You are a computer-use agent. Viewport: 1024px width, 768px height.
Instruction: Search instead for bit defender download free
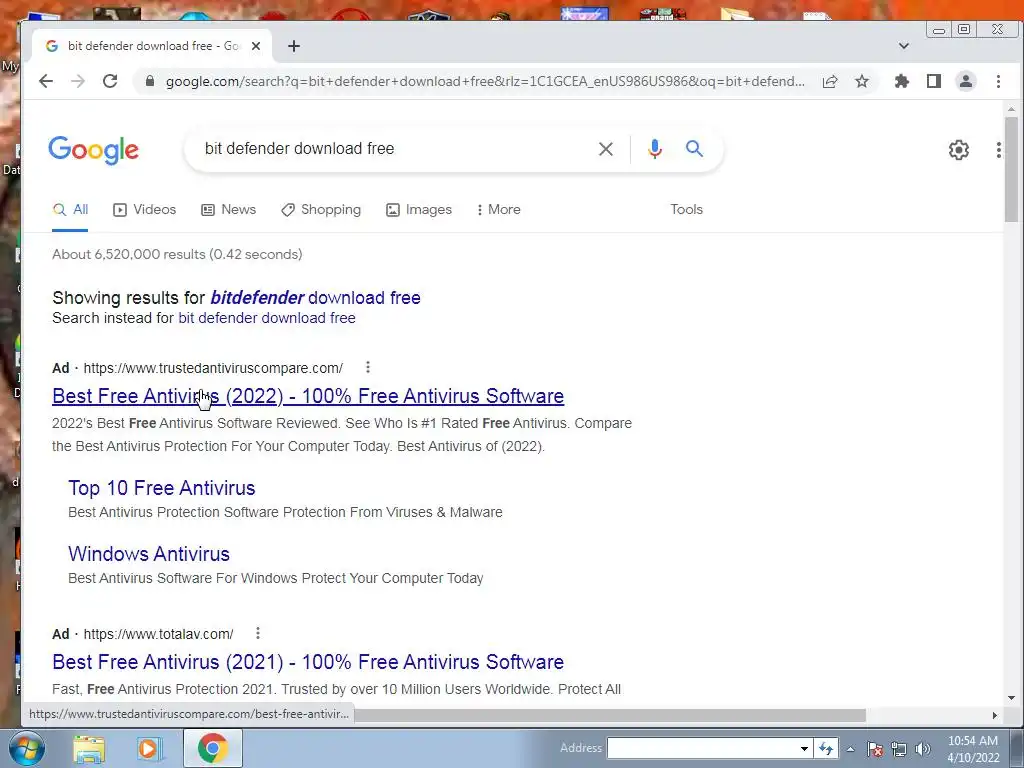(x=266, y=318)
